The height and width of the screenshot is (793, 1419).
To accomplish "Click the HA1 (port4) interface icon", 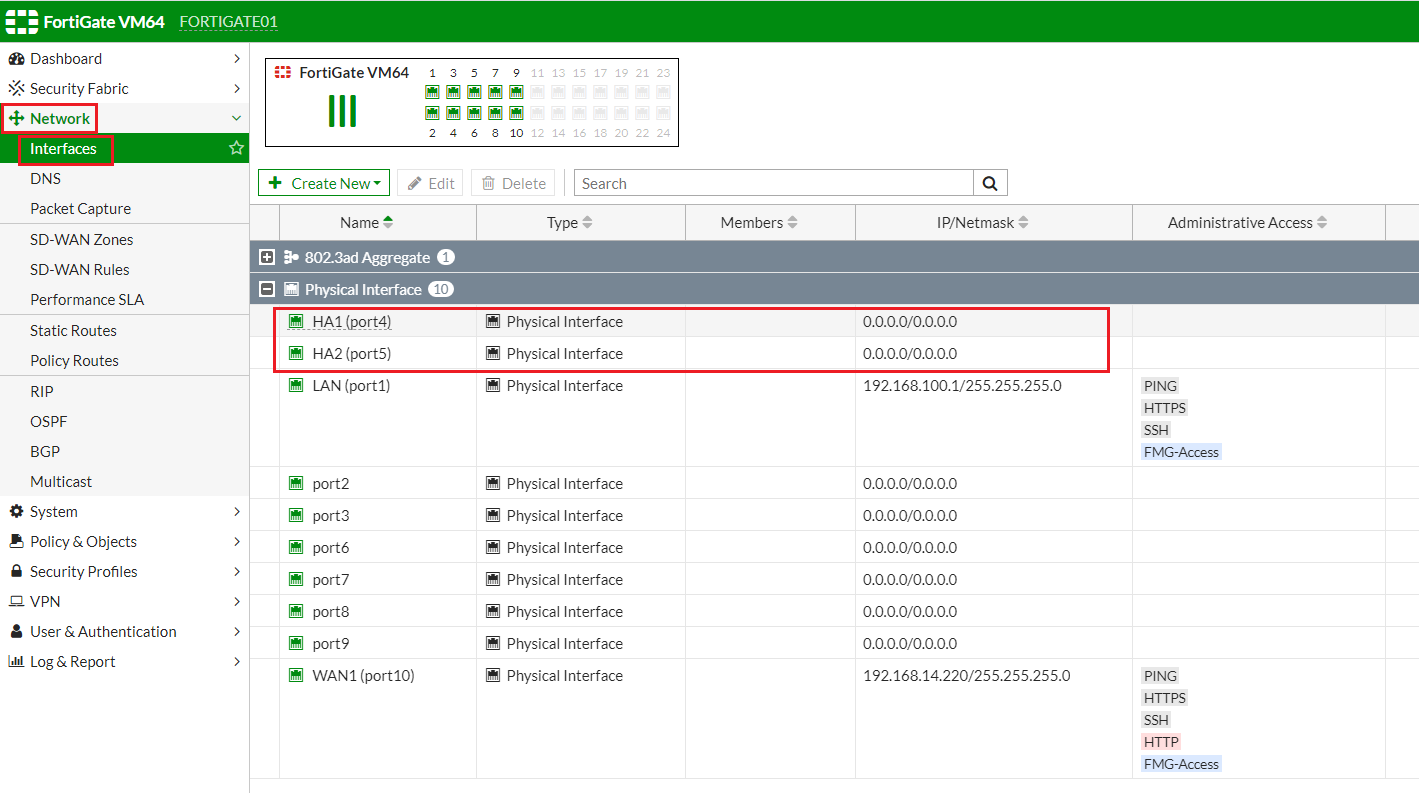I will [296, 321].
